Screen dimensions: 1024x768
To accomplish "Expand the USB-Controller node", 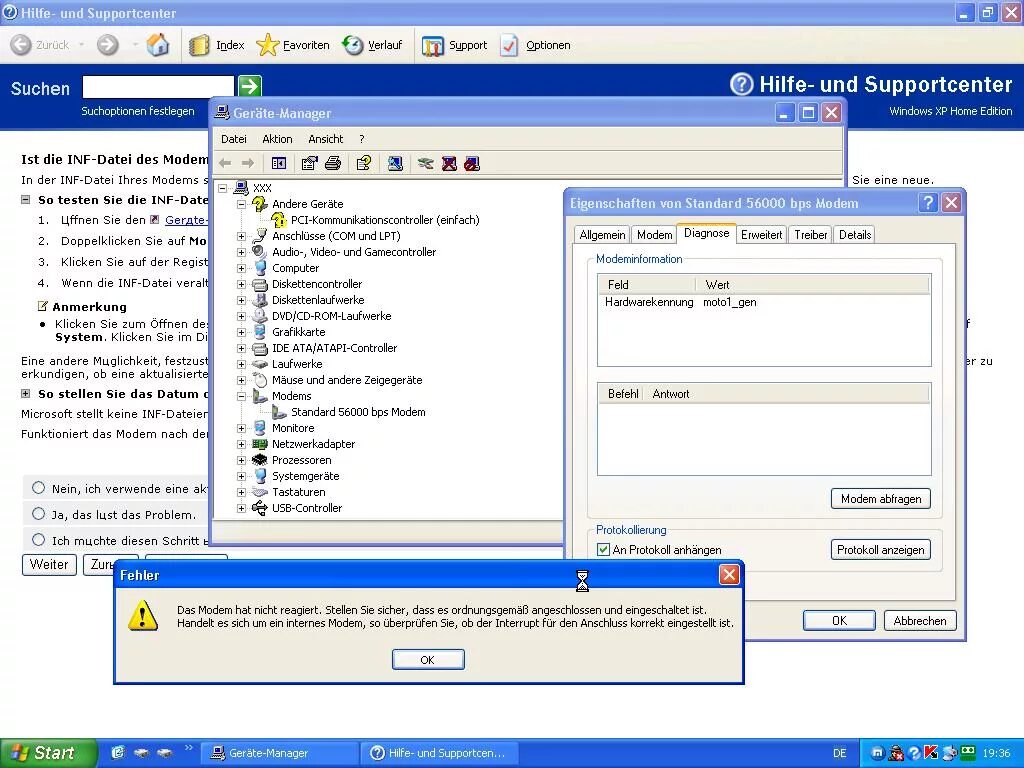I will tap(242, 508).
